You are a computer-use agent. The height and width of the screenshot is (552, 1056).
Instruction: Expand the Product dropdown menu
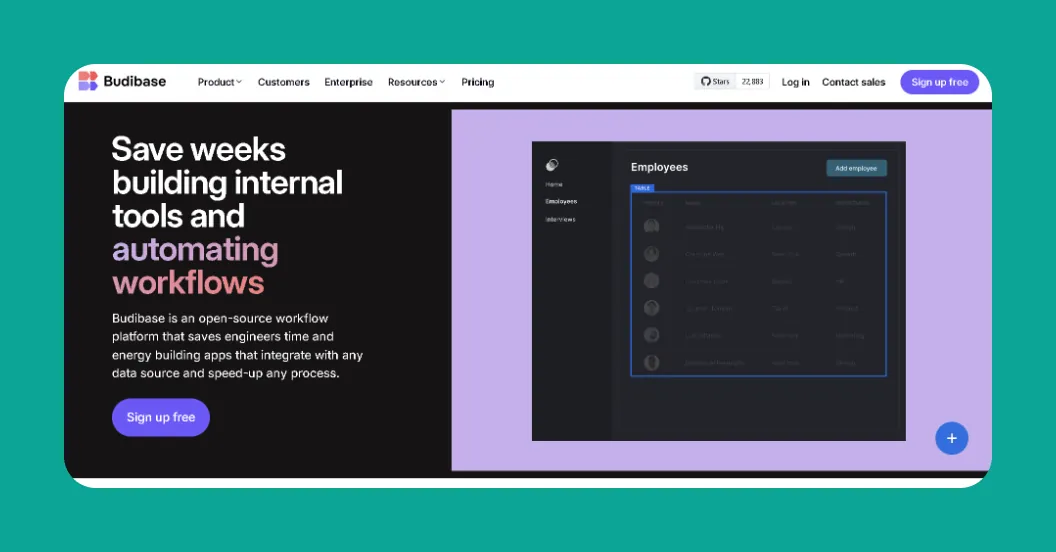219,82
